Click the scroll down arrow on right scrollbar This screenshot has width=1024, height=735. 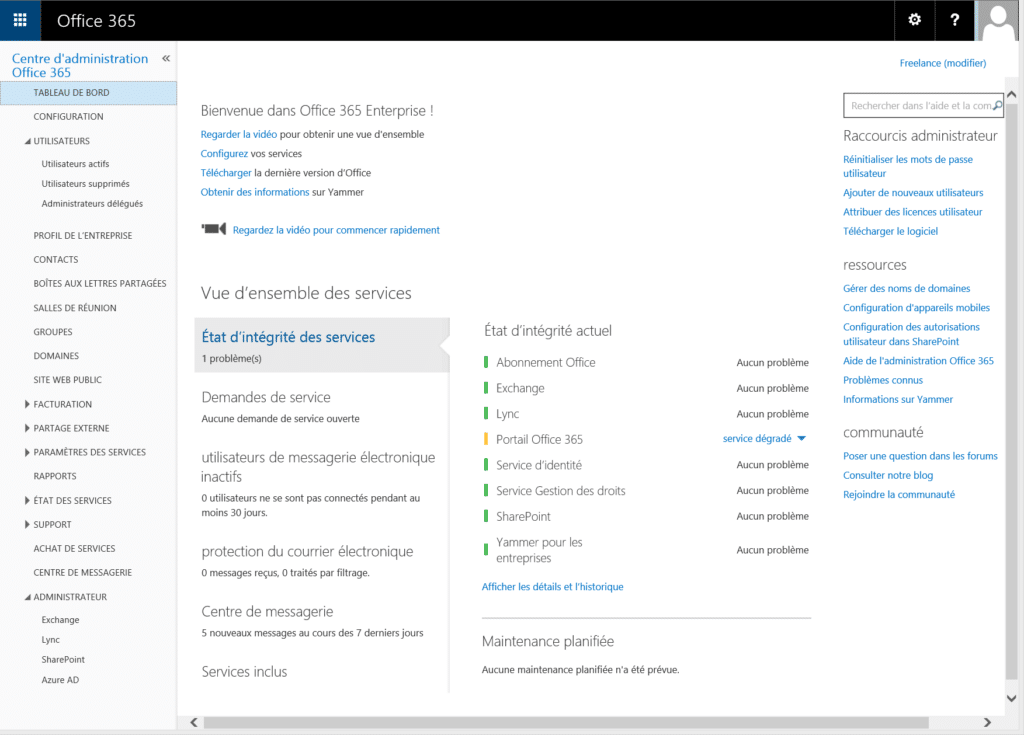[x=1012, y=698]
